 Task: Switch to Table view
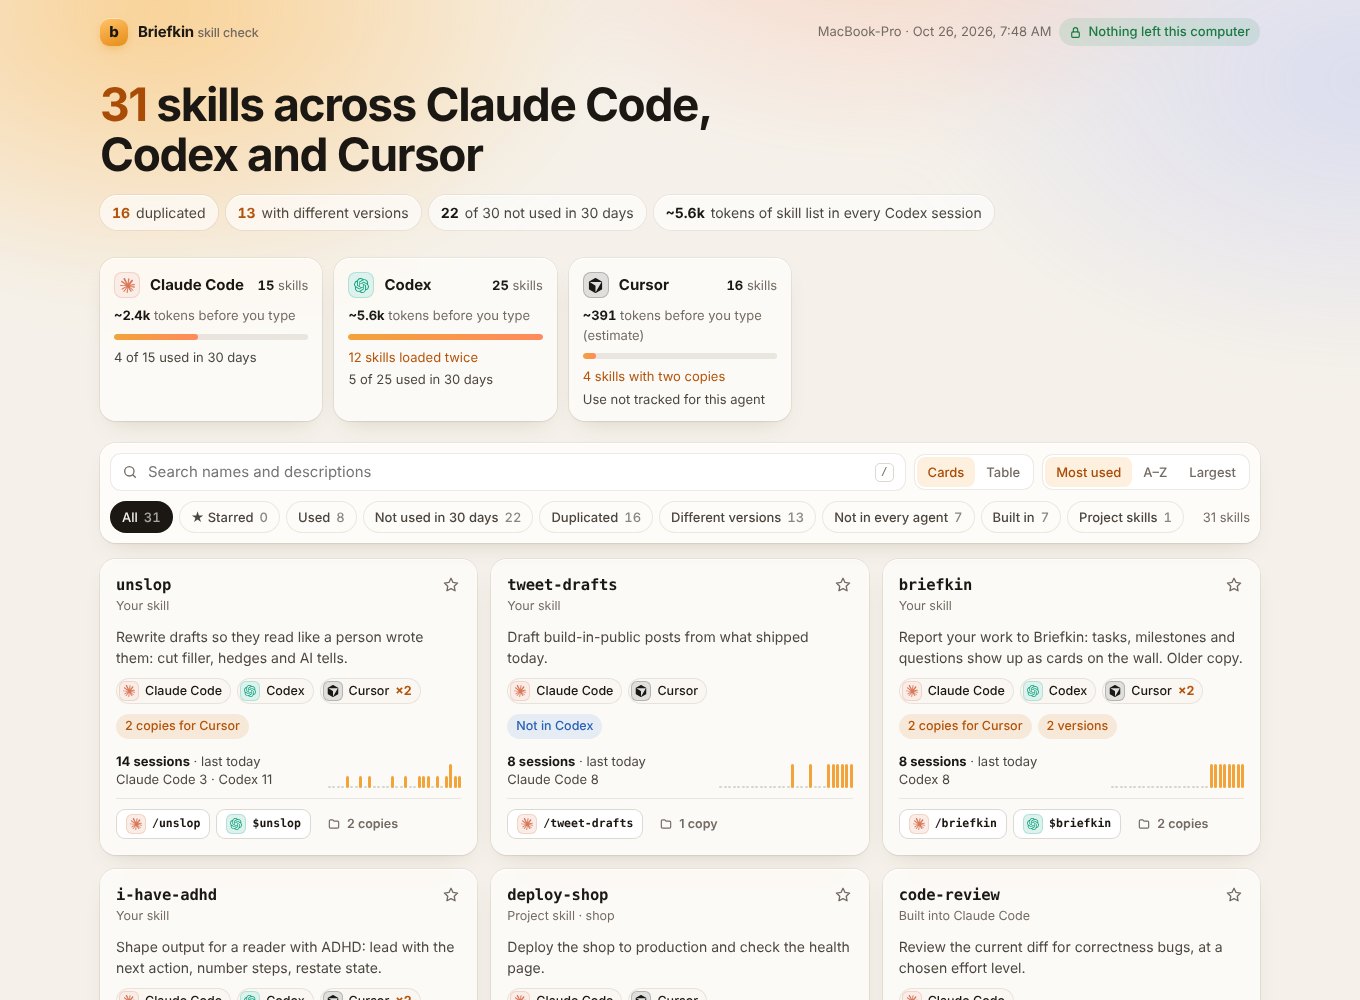(x=1003, y=472)
